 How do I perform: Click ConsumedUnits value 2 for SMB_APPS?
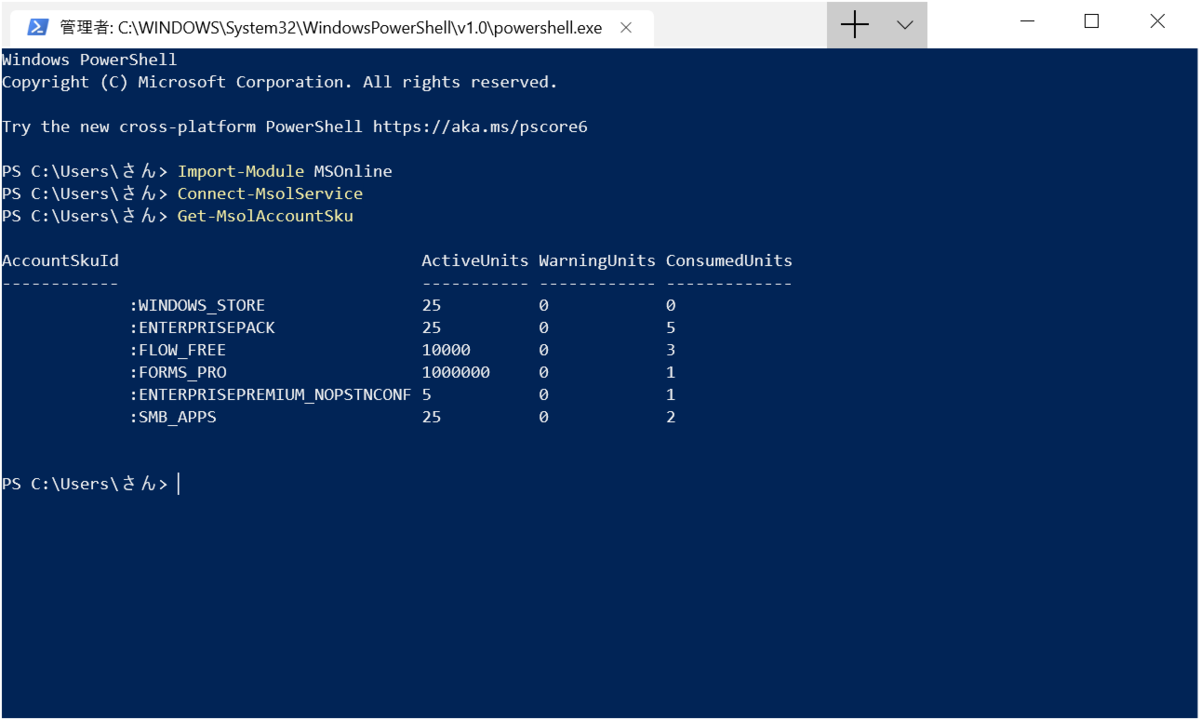pyautogui.click(x=671, y=417)
